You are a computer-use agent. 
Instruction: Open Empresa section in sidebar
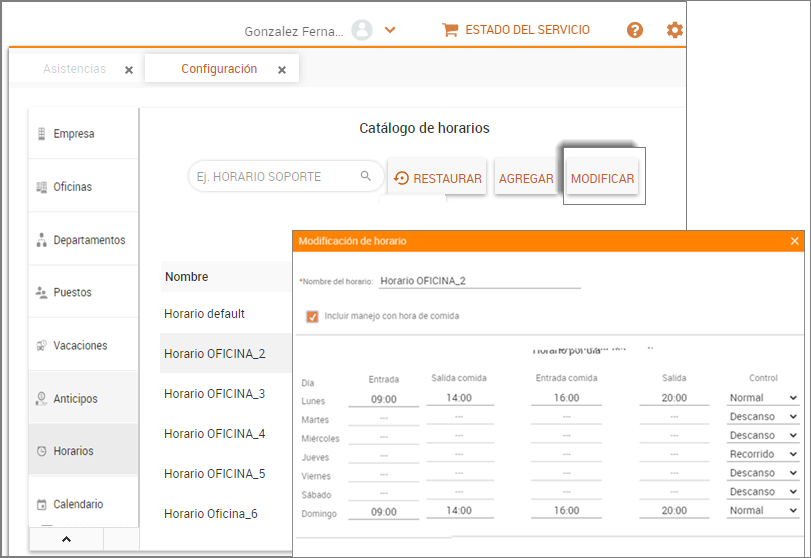[x=73, y=134]
